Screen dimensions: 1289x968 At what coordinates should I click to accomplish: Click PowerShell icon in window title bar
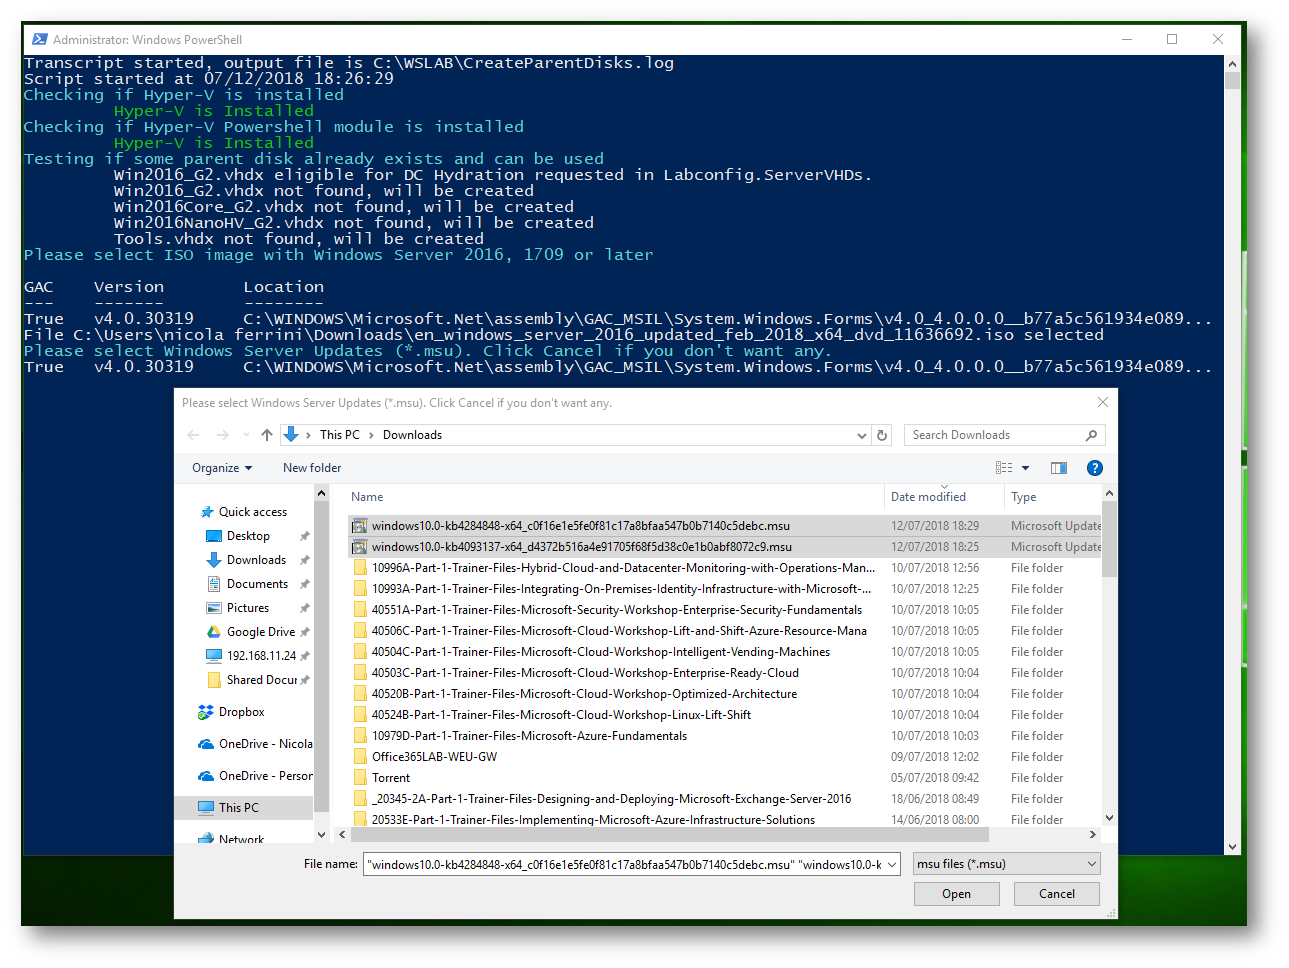coord(39,39)
